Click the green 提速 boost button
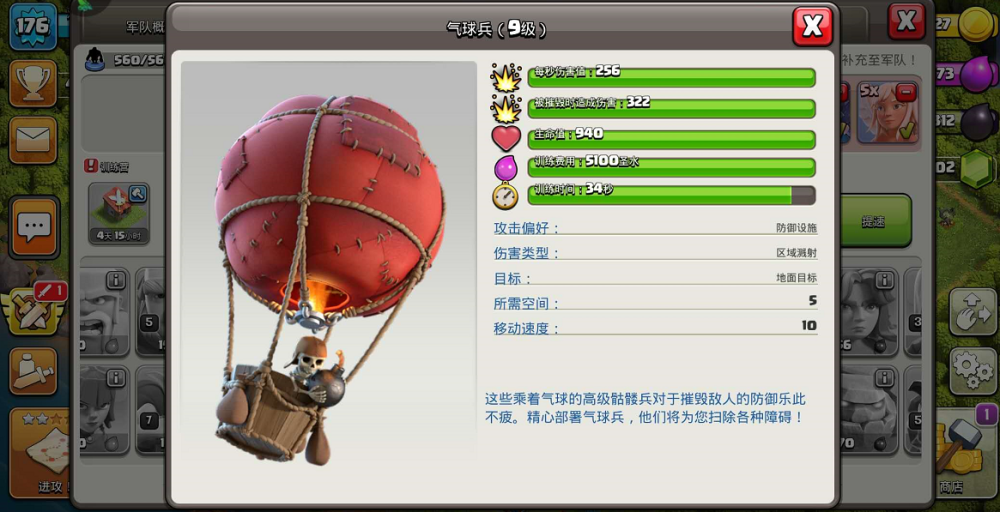This screenshot has height=512, width=1000. tap(876, 221)
